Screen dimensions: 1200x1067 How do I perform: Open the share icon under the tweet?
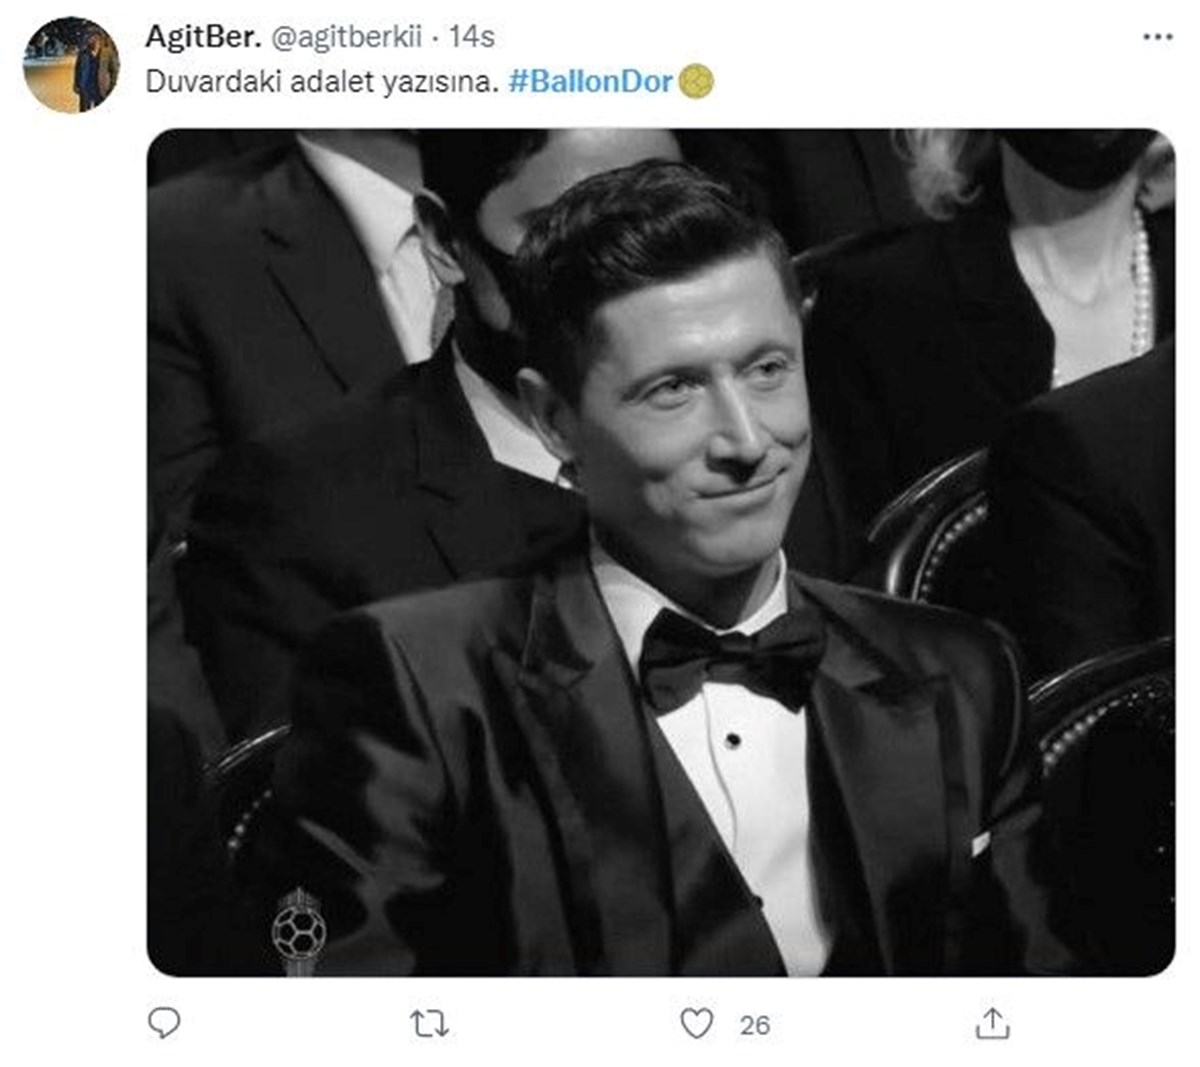992,1023
